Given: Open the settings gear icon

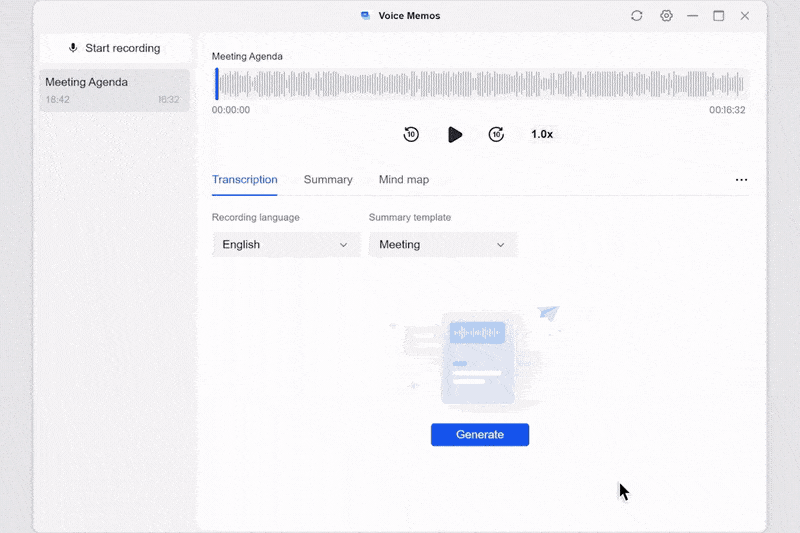Looking at the screenshot, I should click(x=666, y=16).
